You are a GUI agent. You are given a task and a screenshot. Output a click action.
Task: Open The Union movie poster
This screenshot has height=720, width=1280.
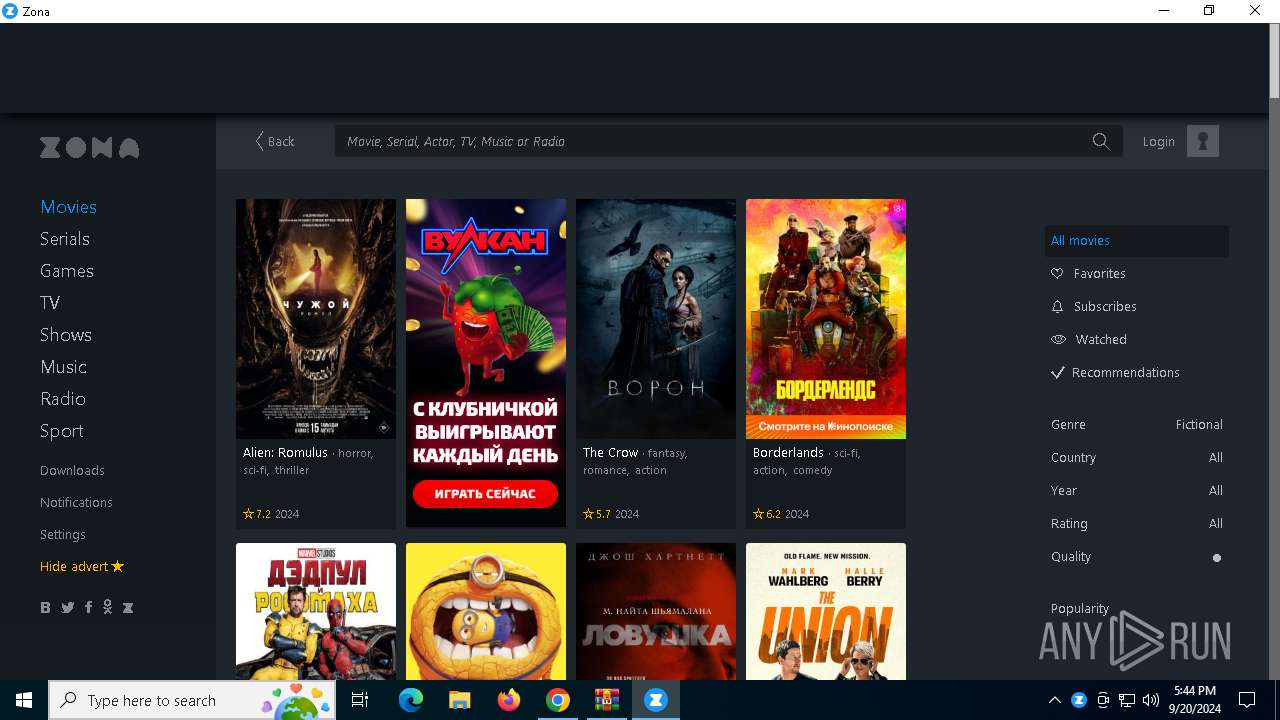coord(826,612)
